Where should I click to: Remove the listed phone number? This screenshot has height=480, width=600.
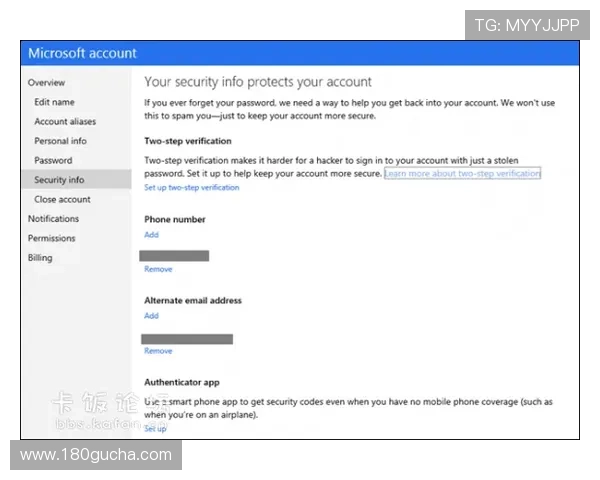pyautogui.click(x=158, y=270)
